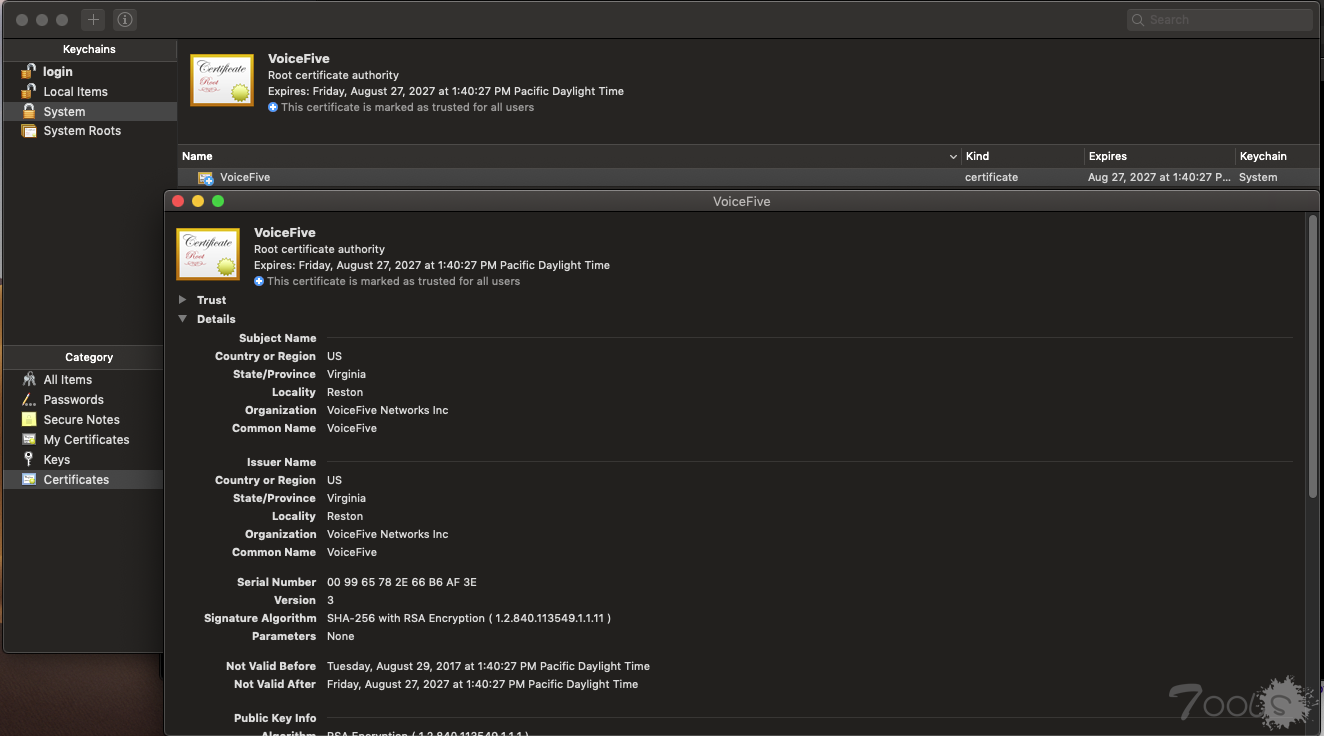Select the login keychain
1324x736 pixels.
tap(57, 72)
